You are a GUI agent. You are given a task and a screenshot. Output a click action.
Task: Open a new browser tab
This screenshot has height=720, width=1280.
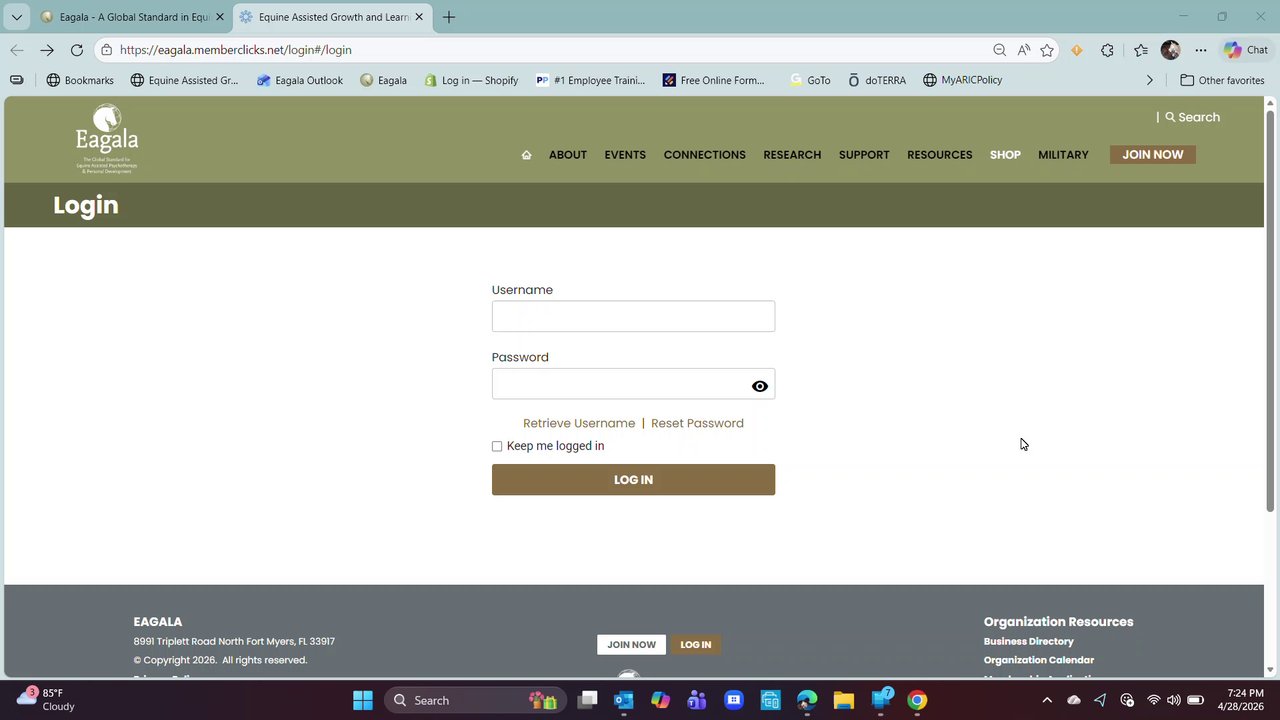(x=449, y=17)
